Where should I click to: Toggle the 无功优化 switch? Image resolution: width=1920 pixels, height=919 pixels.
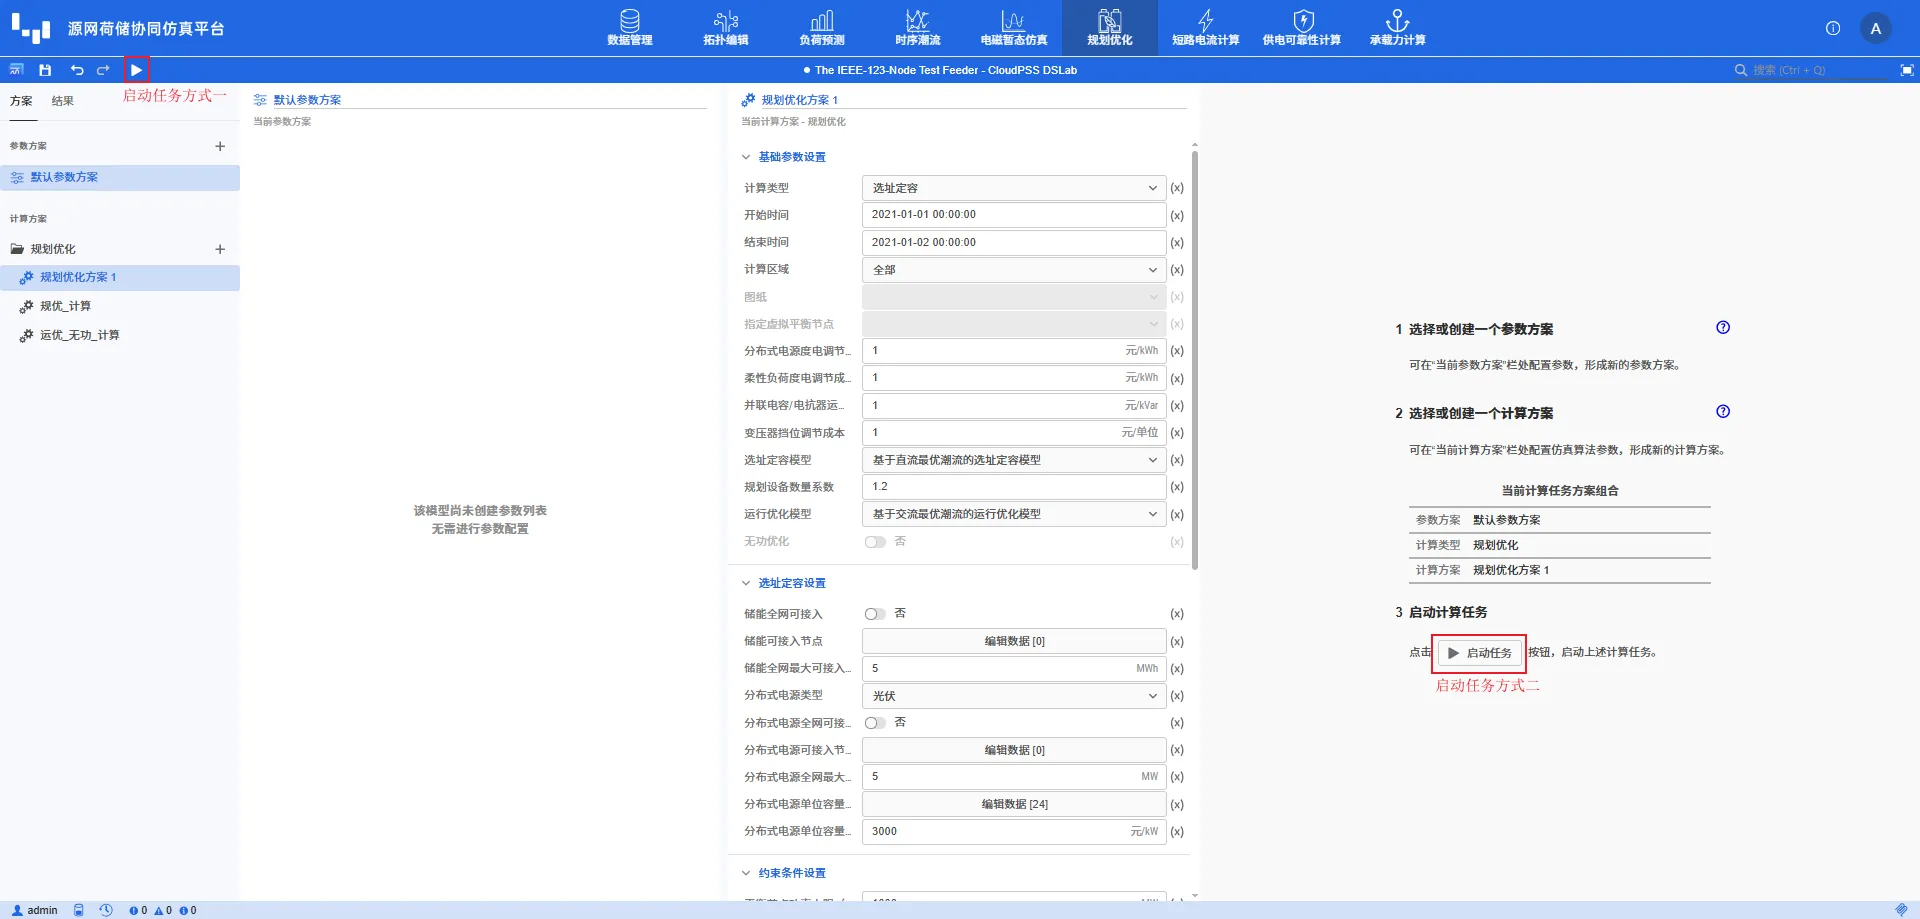pyautogui.click(x=875, y=542)
